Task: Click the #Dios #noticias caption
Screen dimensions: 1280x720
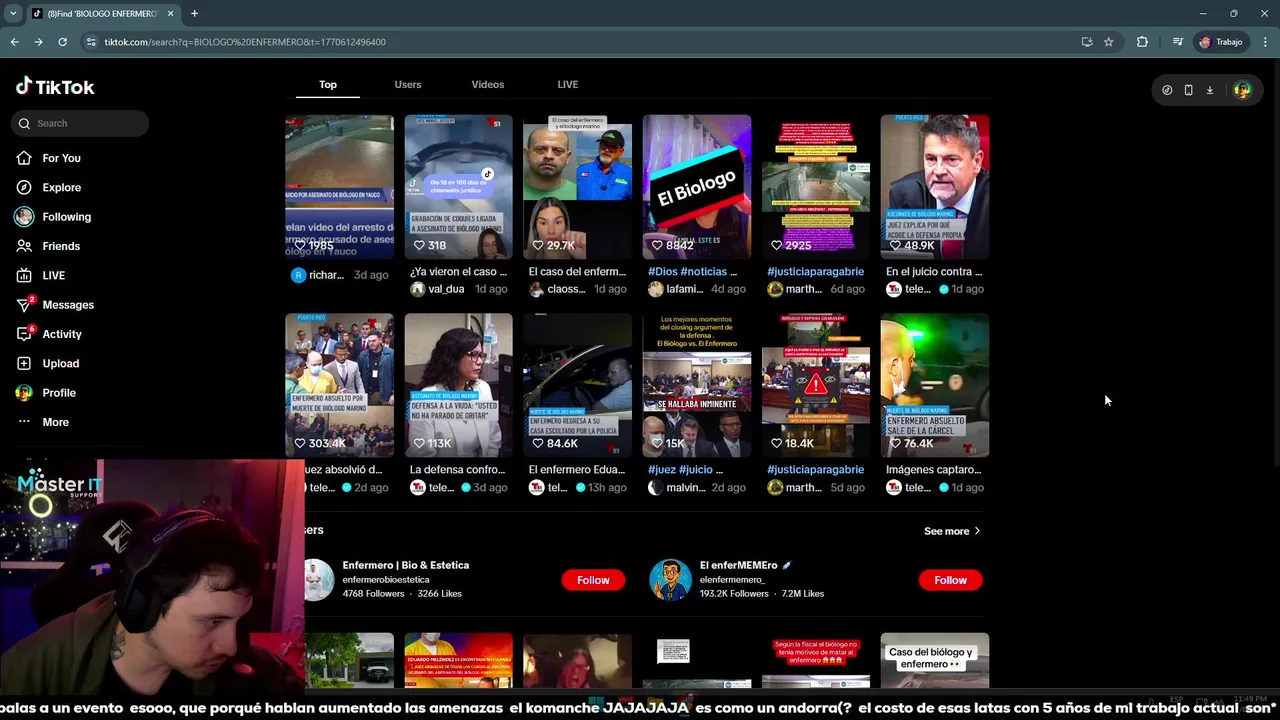Action: [692, 271]
